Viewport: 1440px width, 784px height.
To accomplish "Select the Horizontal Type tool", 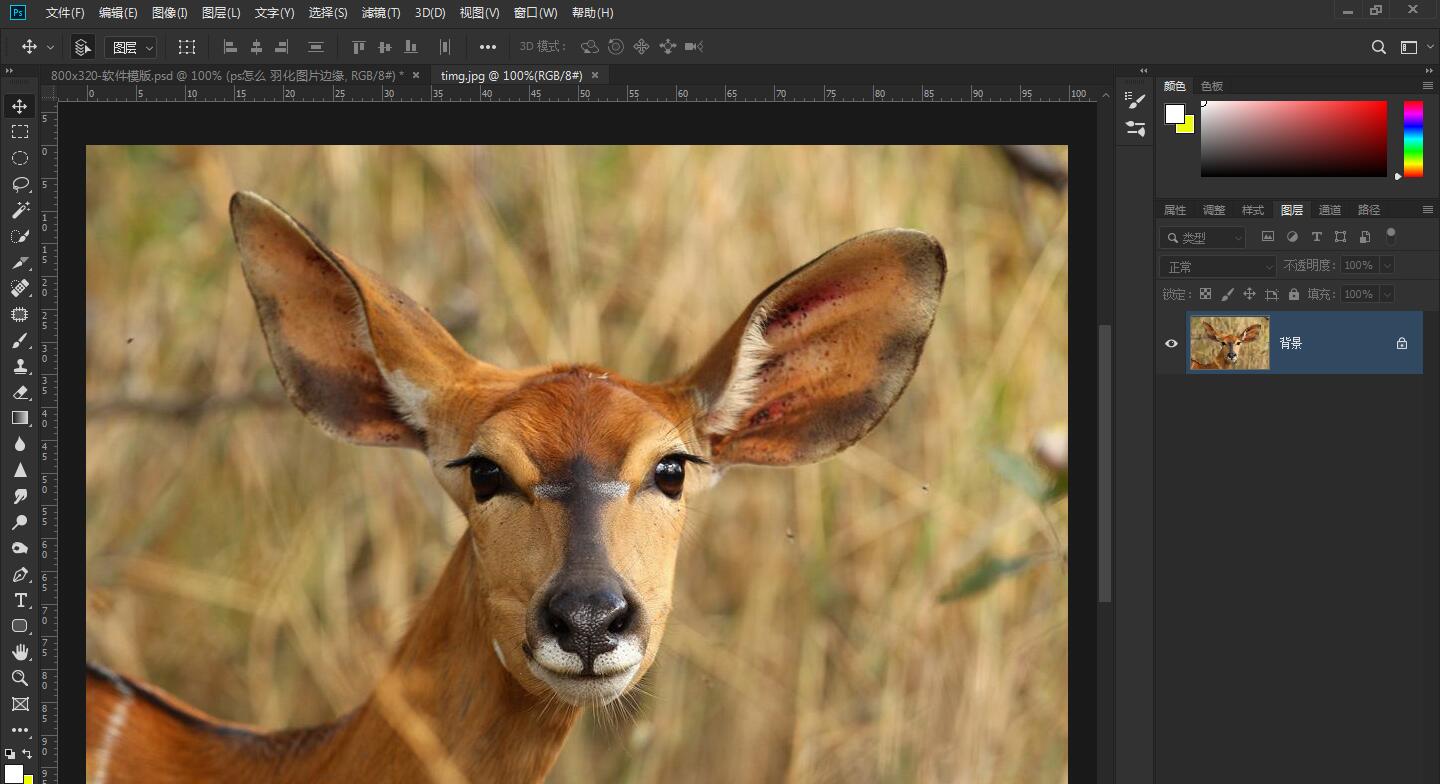I will [20, 600].
